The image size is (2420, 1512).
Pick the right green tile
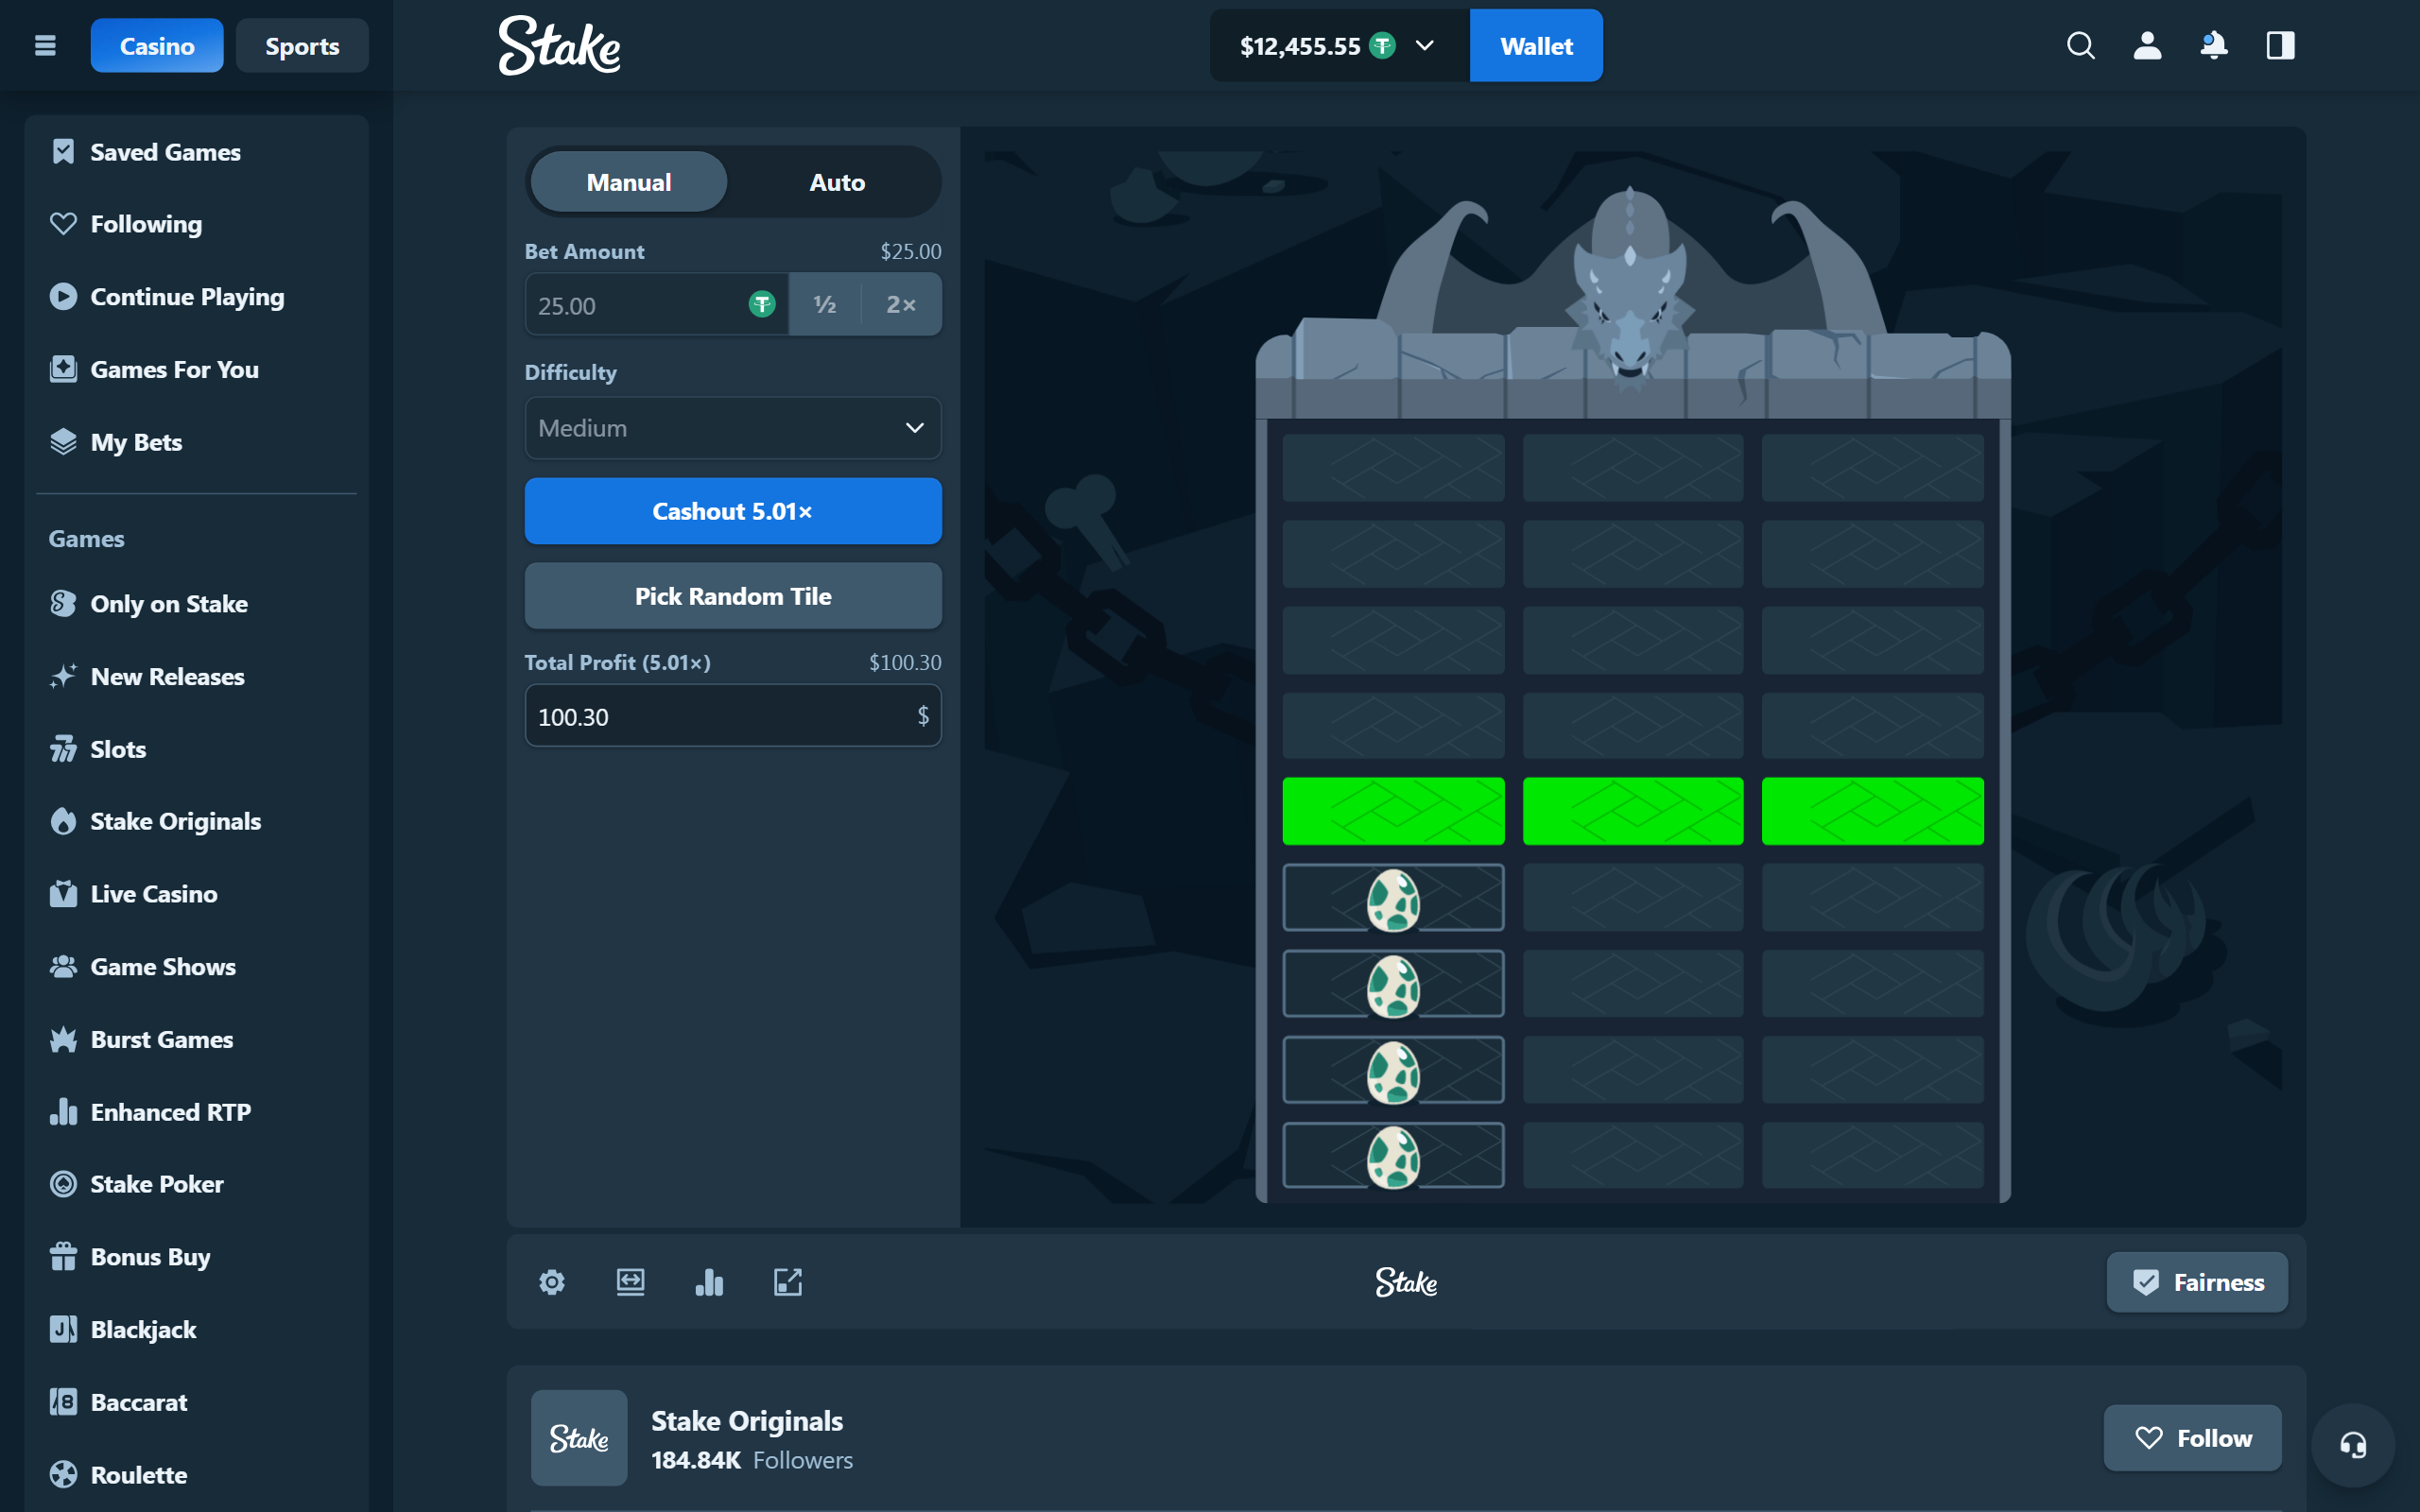tap(1872, 811)
